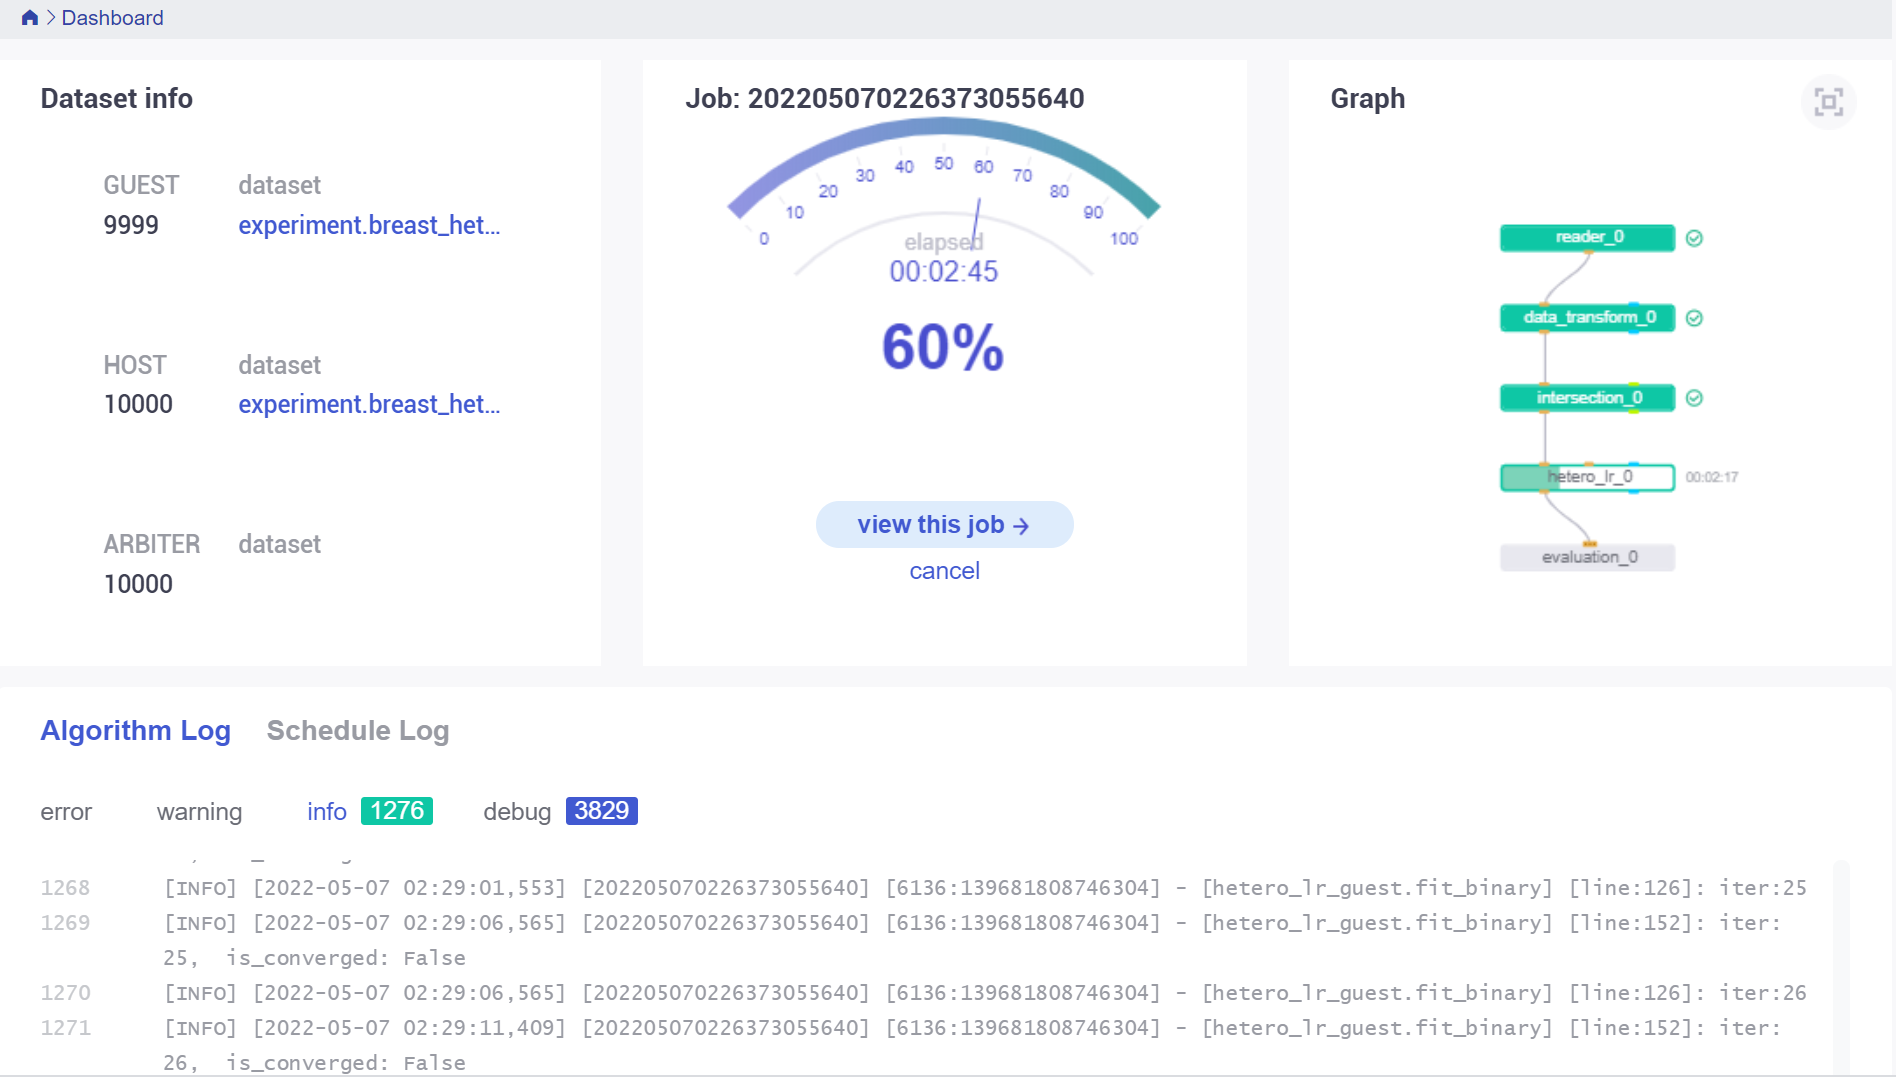Filter log by warning level

point(199,812)
